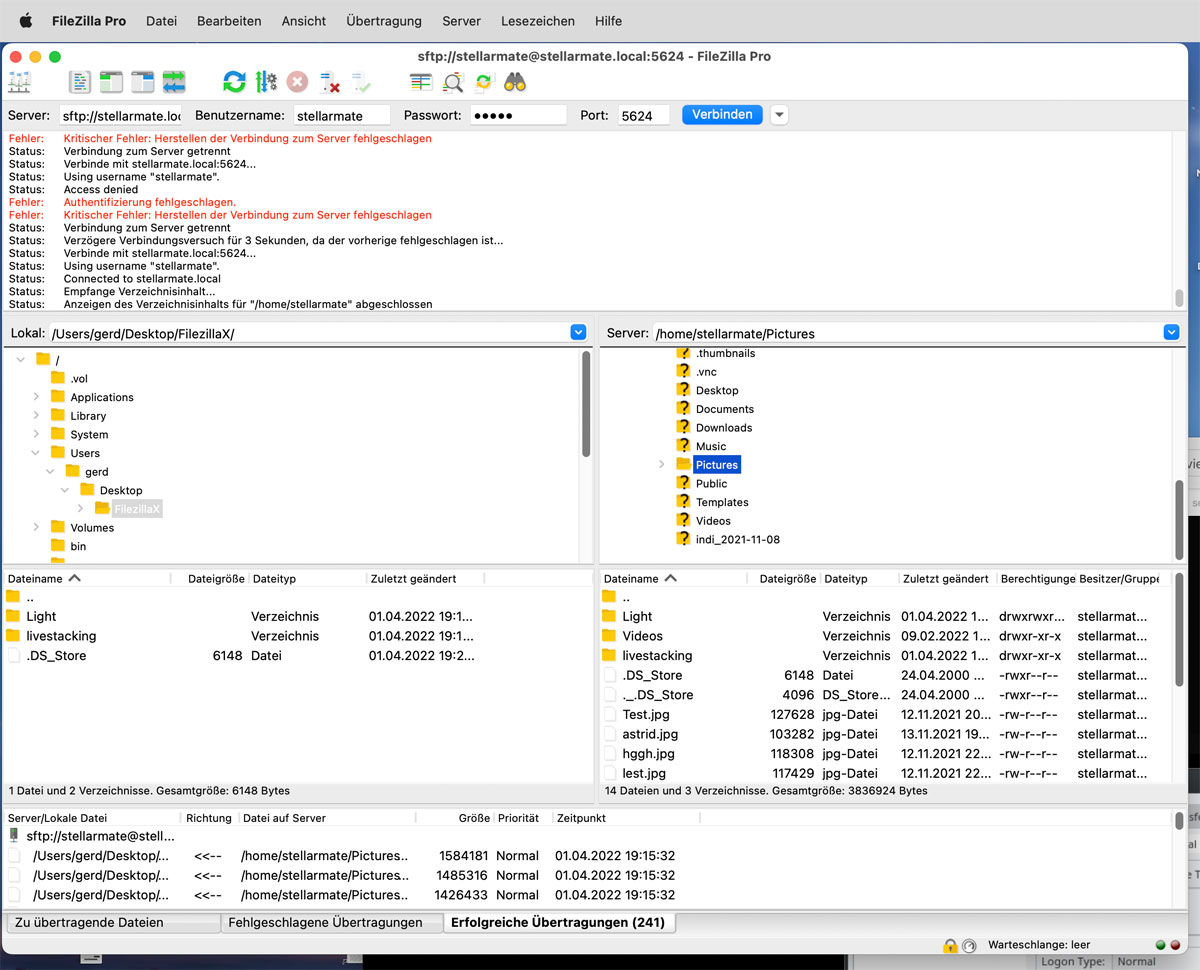Refresh file and folder lists
The image size is (1200, 970).
234,82
